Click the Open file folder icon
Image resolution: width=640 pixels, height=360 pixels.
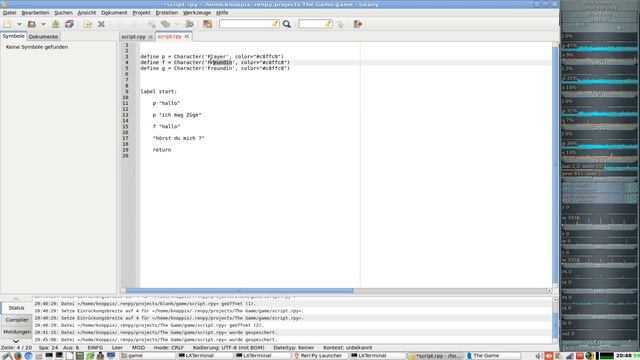[x=31, y=24]
